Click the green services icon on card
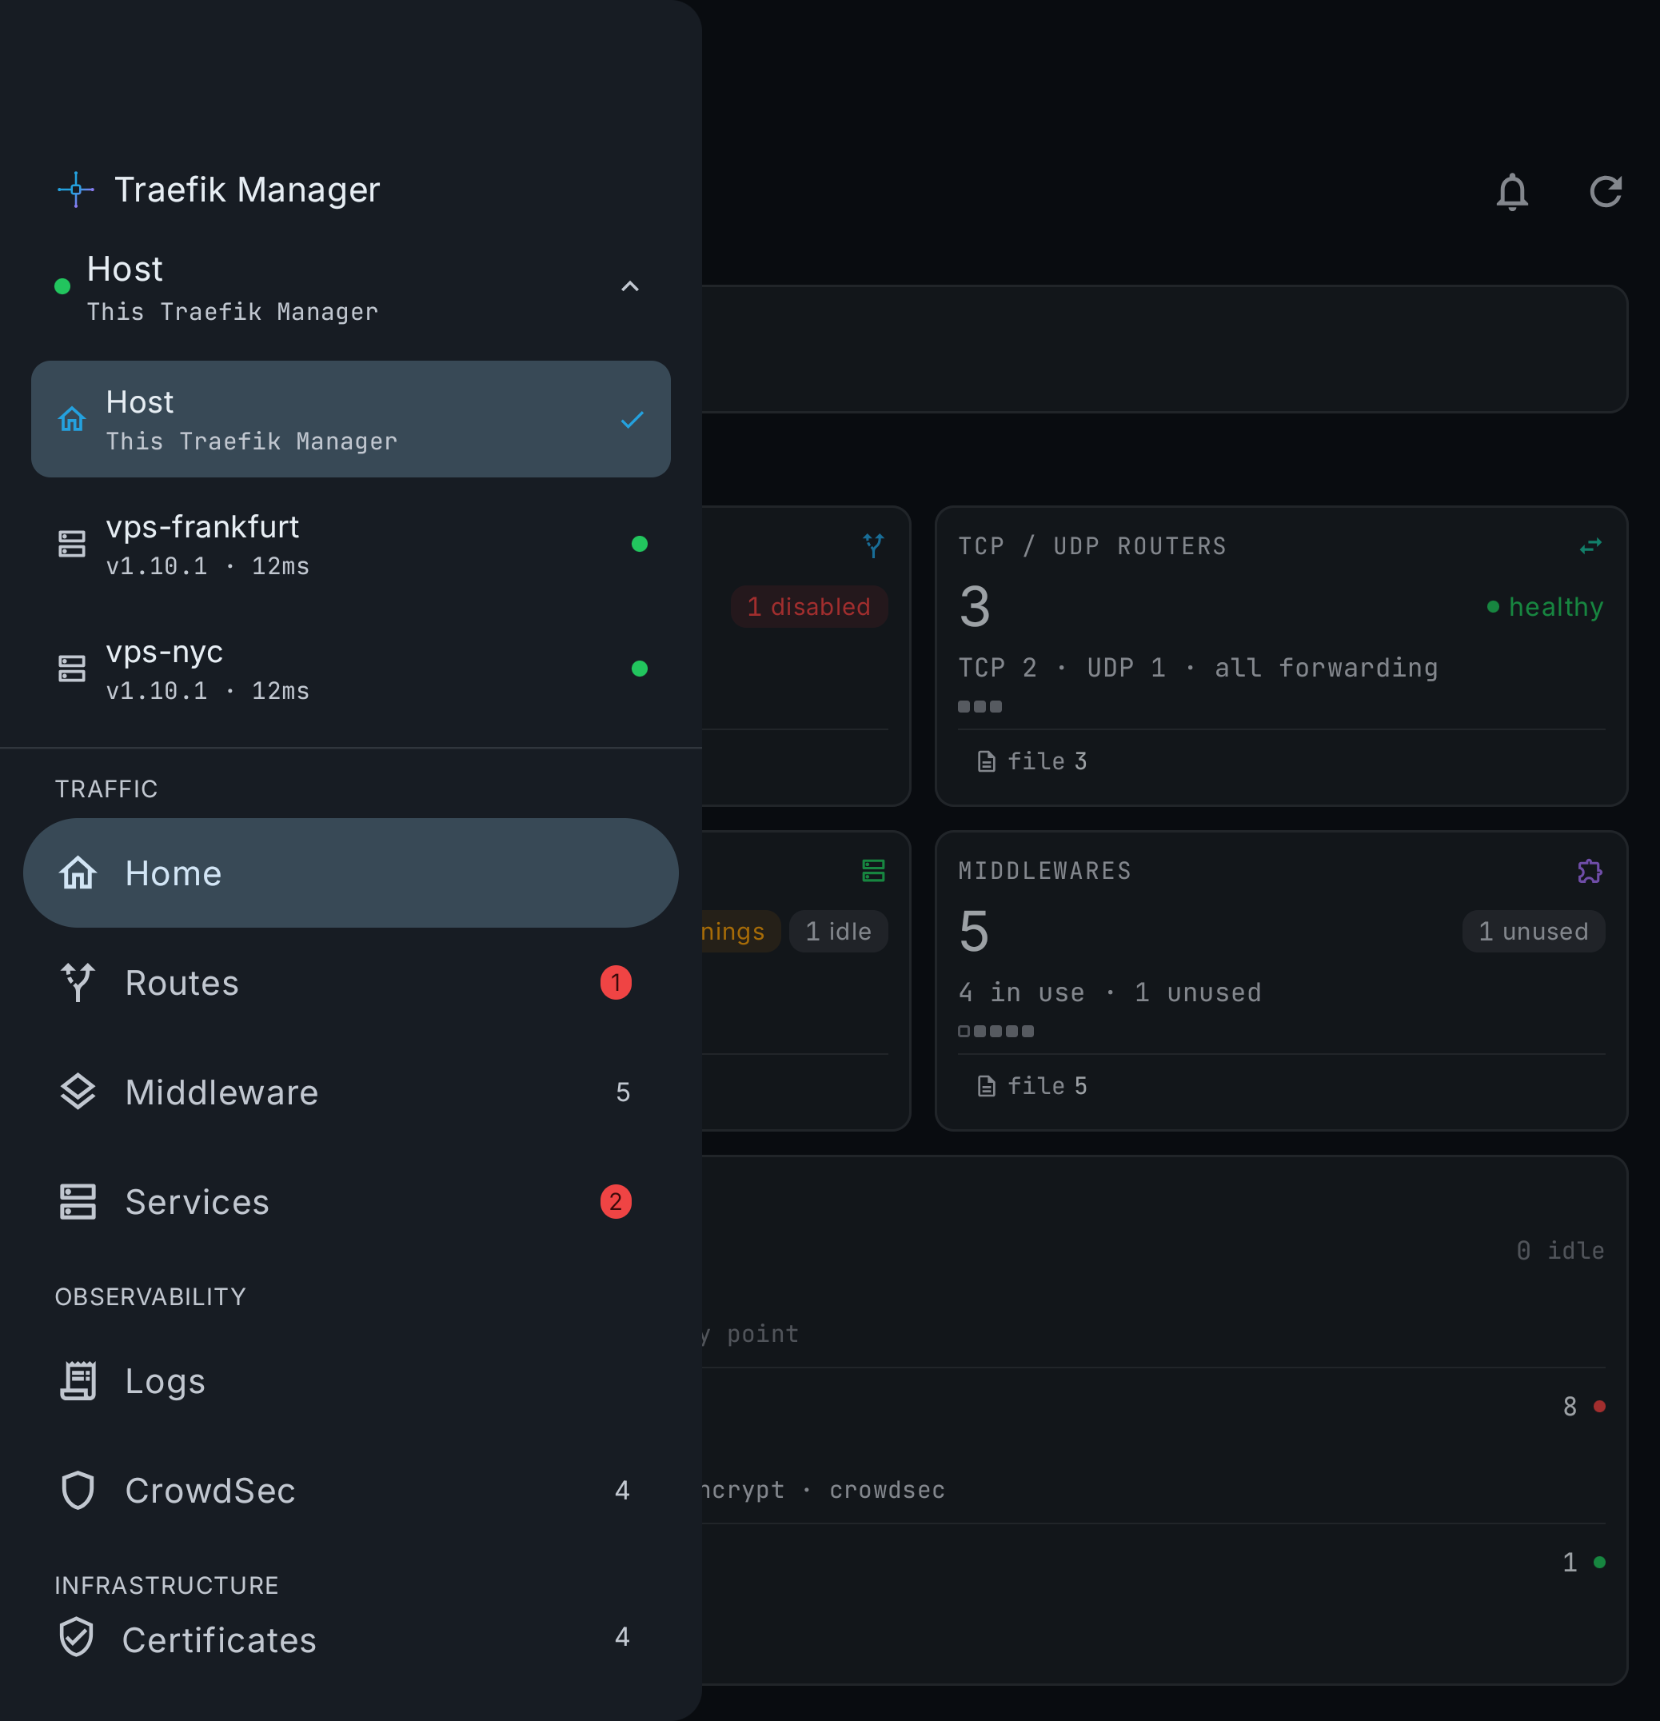1660x1721 pixels. coord(874,871)
